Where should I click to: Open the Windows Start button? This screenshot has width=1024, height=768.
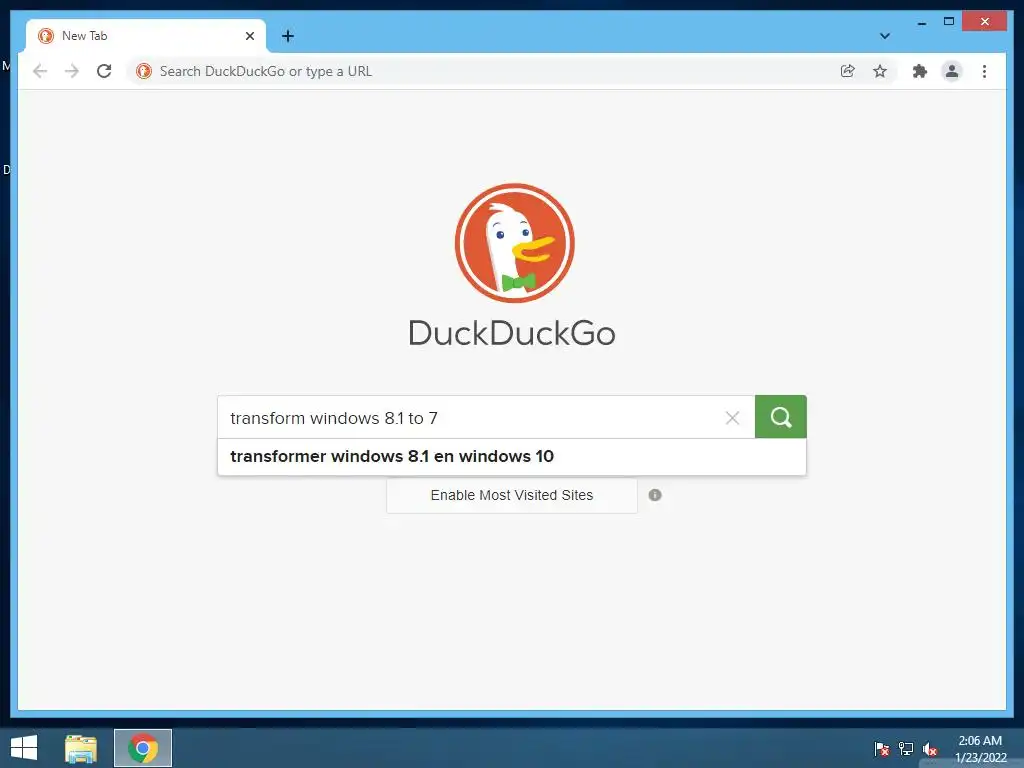click(24, 748)
